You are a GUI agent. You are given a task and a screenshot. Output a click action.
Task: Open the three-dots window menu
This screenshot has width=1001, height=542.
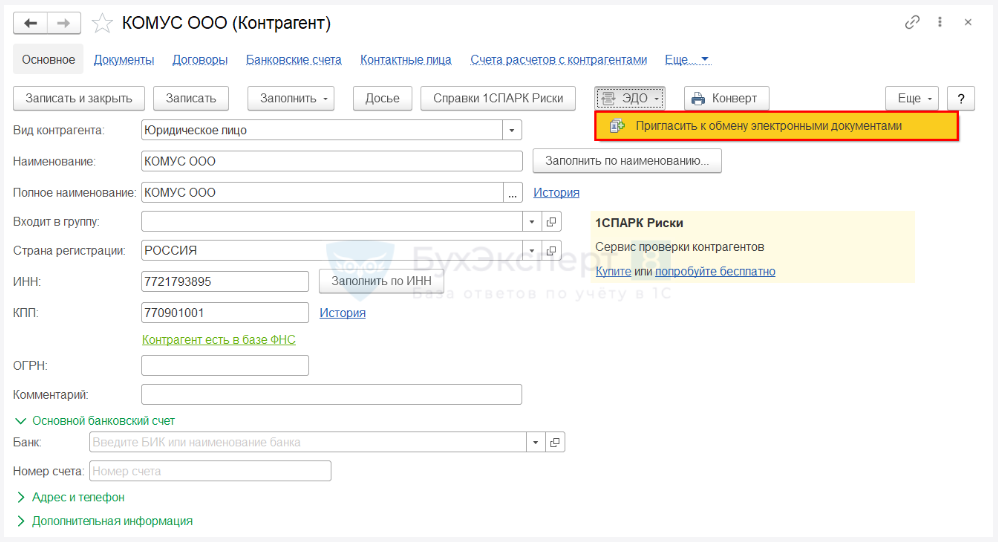940,22
